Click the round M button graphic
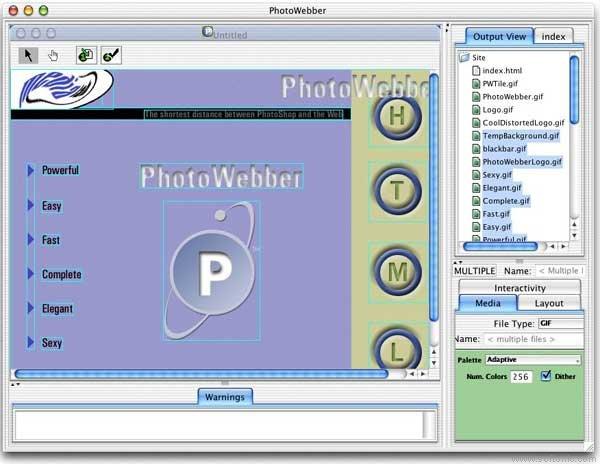This screenshot has width=600, height=464. point(398,272)
